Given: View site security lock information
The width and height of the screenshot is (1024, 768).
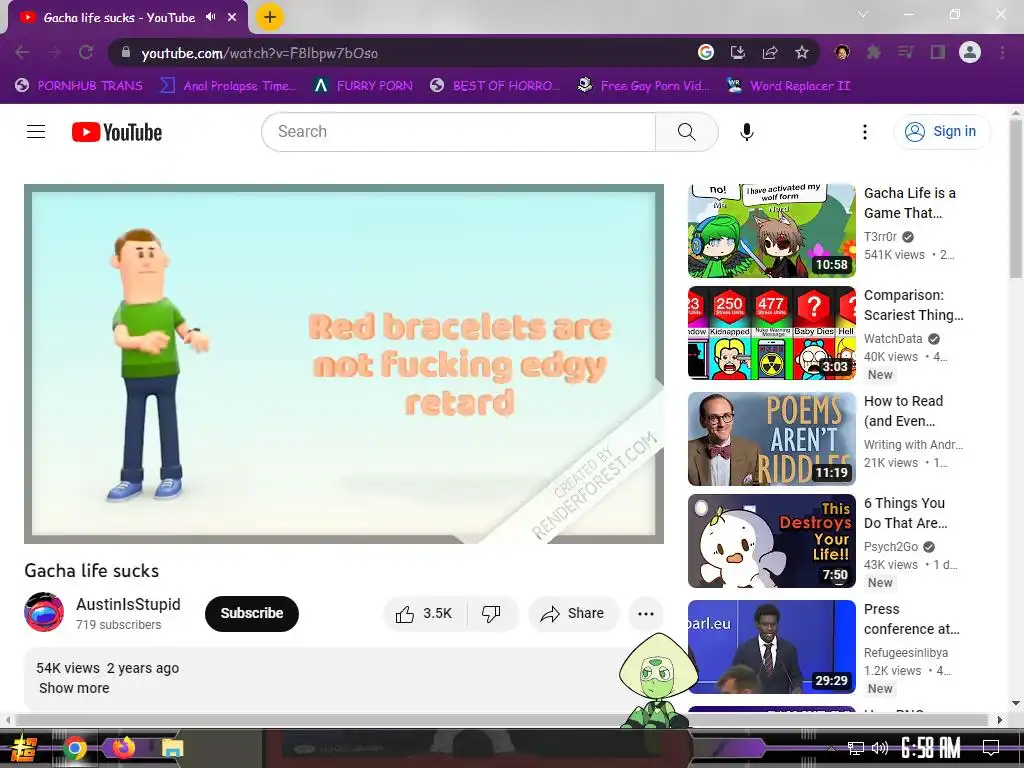Looking at the screenshot, I should point(126,52).
